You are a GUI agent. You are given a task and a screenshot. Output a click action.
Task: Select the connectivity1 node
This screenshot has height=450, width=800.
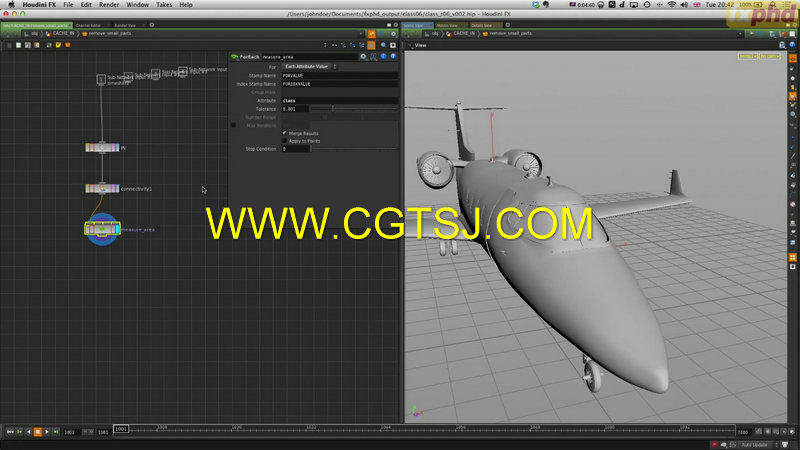tap(102, 189)
